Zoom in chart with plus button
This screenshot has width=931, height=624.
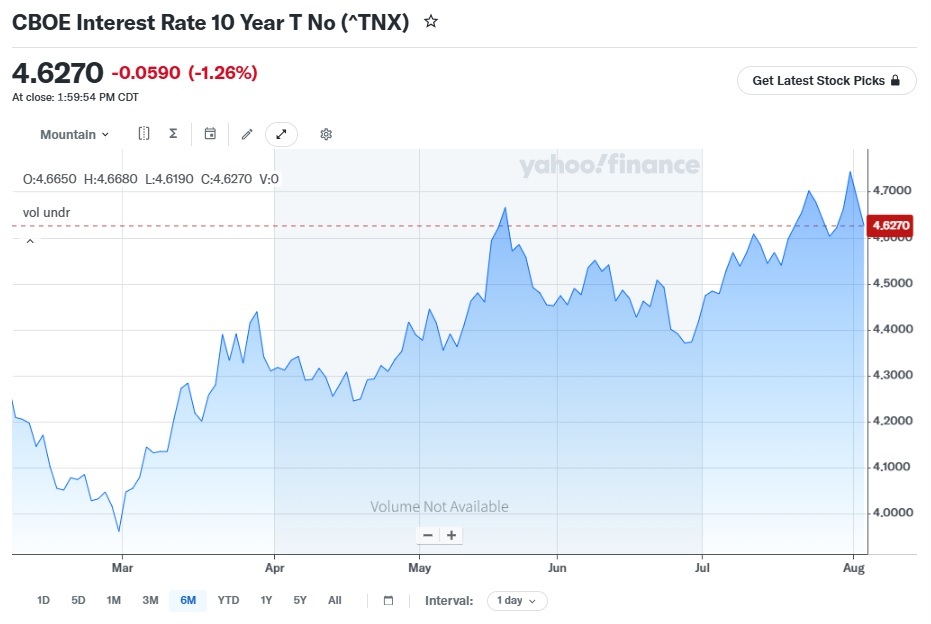[x=451, y=536]
